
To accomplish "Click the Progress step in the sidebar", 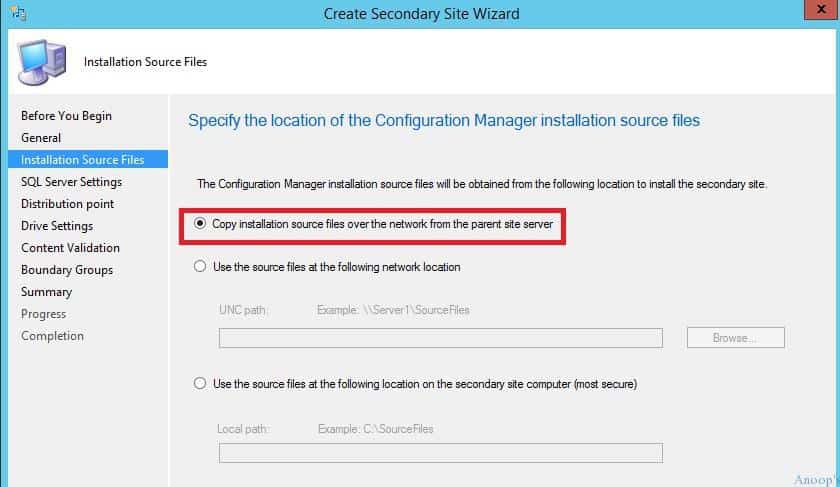I will (43, 313).
